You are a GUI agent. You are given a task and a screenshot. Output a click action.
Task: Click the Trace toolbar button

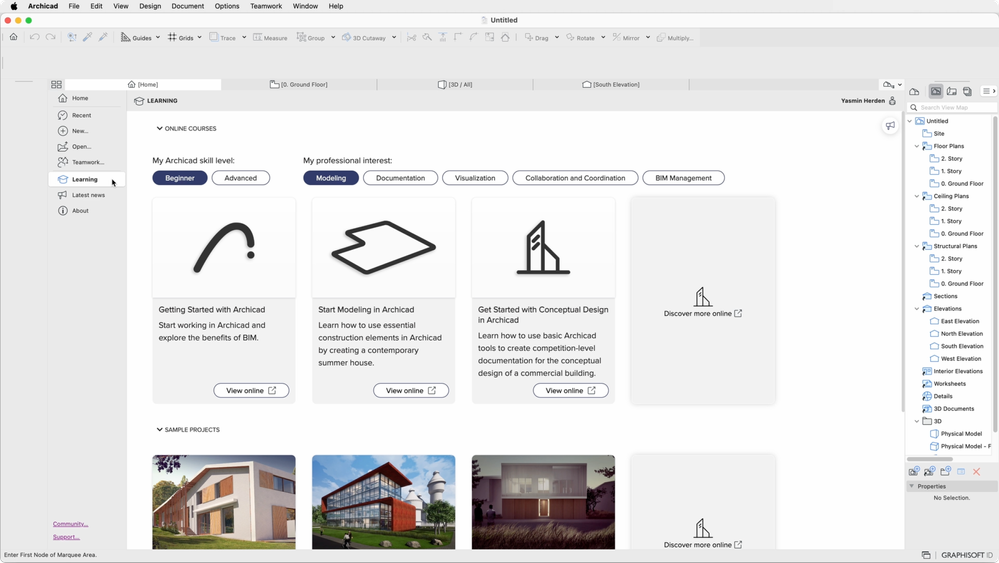[x=222, y=38]
